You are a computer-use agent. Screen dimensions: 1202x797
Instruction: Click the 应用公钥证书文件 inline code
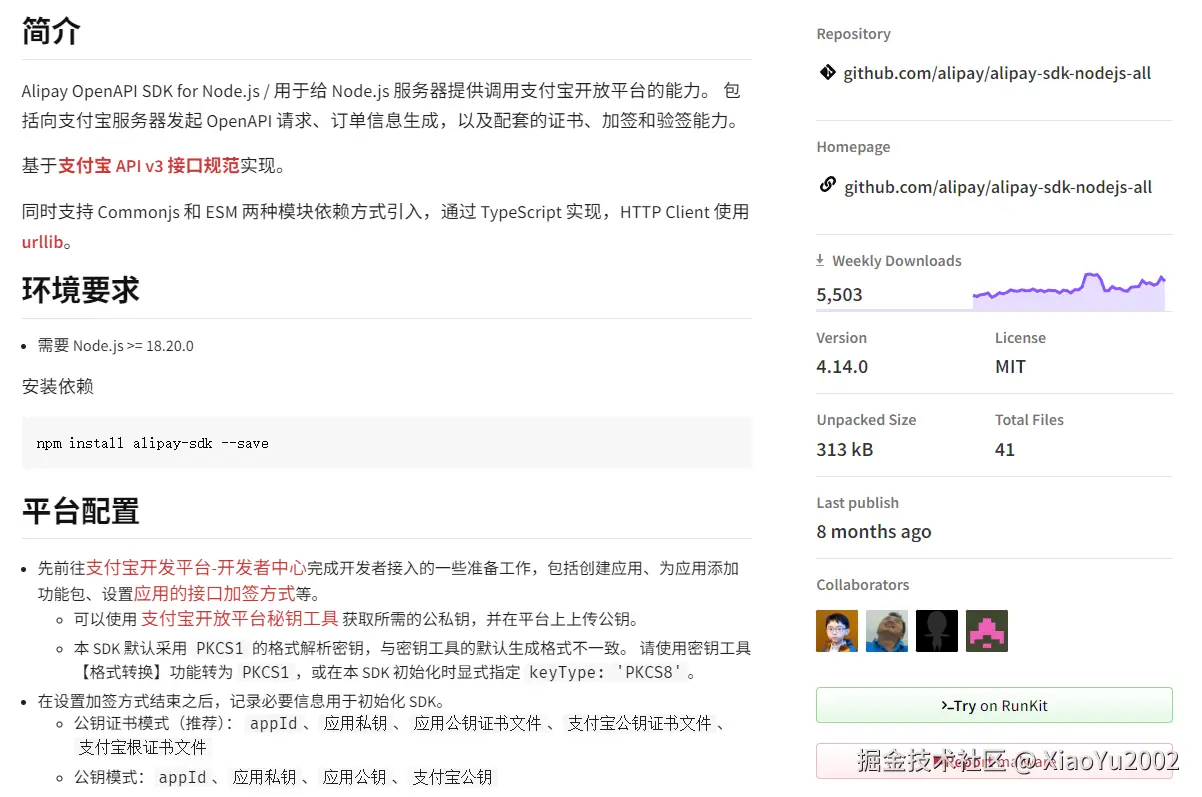(478, 723)
